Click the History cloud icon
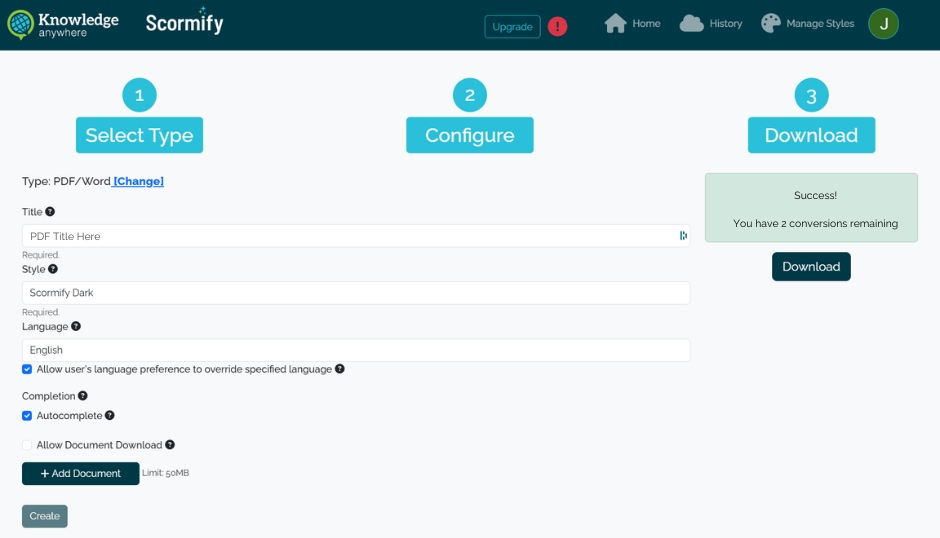The height and width of the screenshot is (538, 940). 691,23
